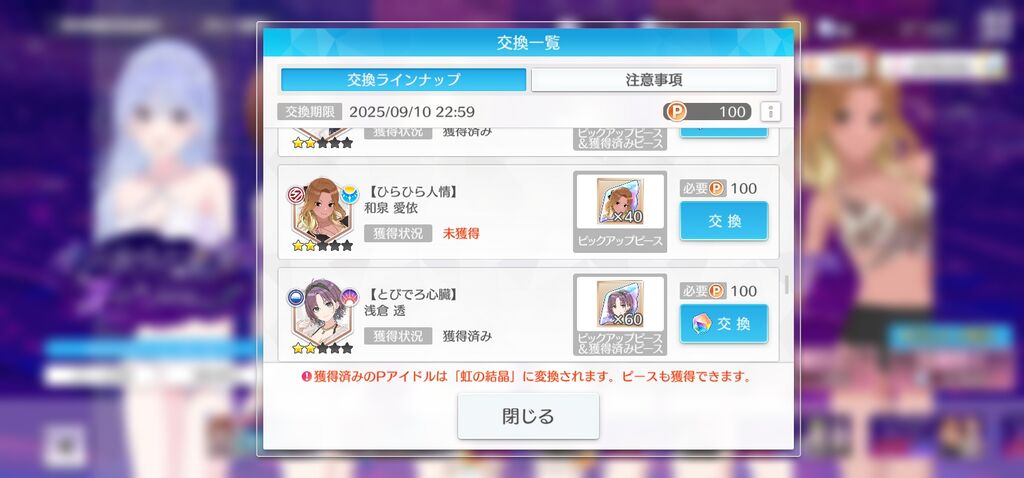Exchange 【とびでろ心臓】 with the rainbow crystal 交換 button
1024x478 pixels.
pyautogui.click(x=724, y=324)
